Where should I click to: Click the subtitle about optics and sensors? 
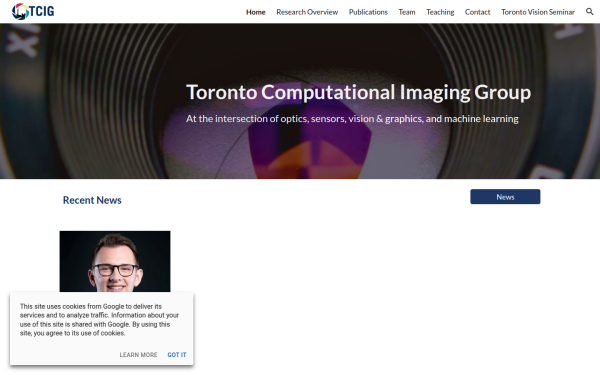click(352, 119)
